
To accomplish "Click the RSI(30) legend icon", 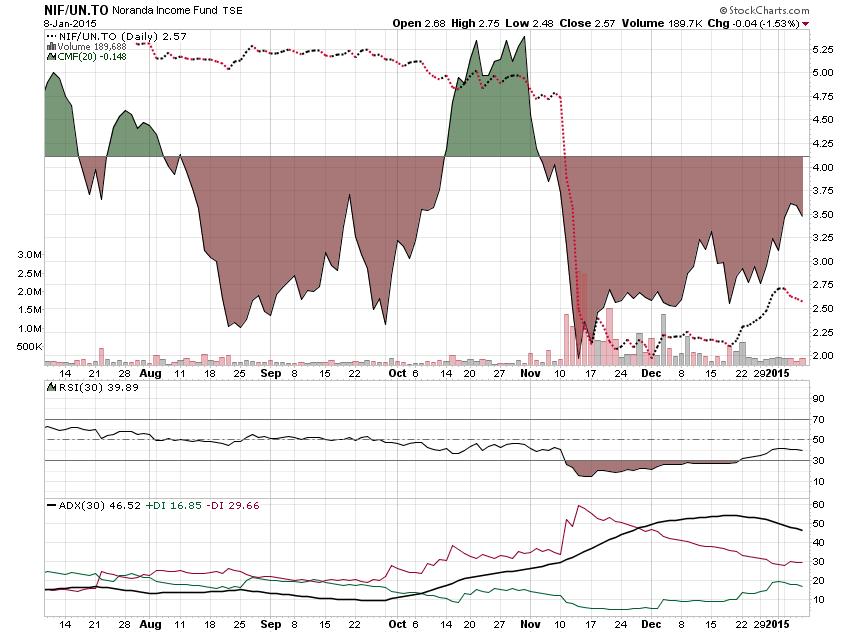I will (x=51, y=387).
